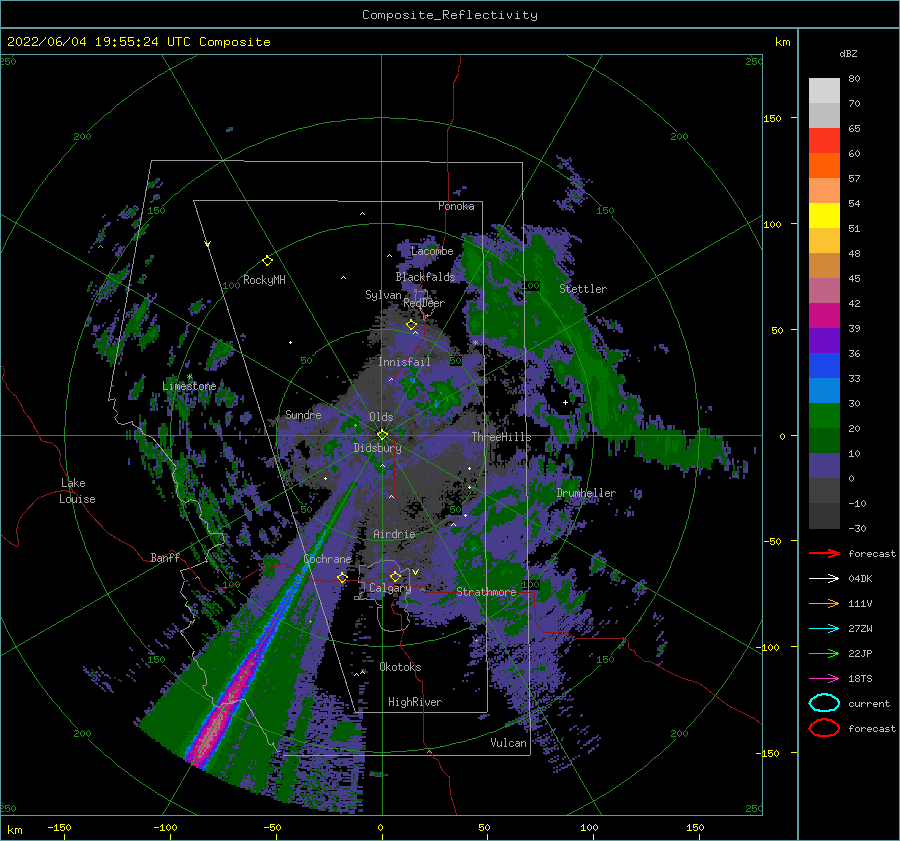The image size is (900, 841).
Task: Click the Airdrie label
Action: [394, 534]
